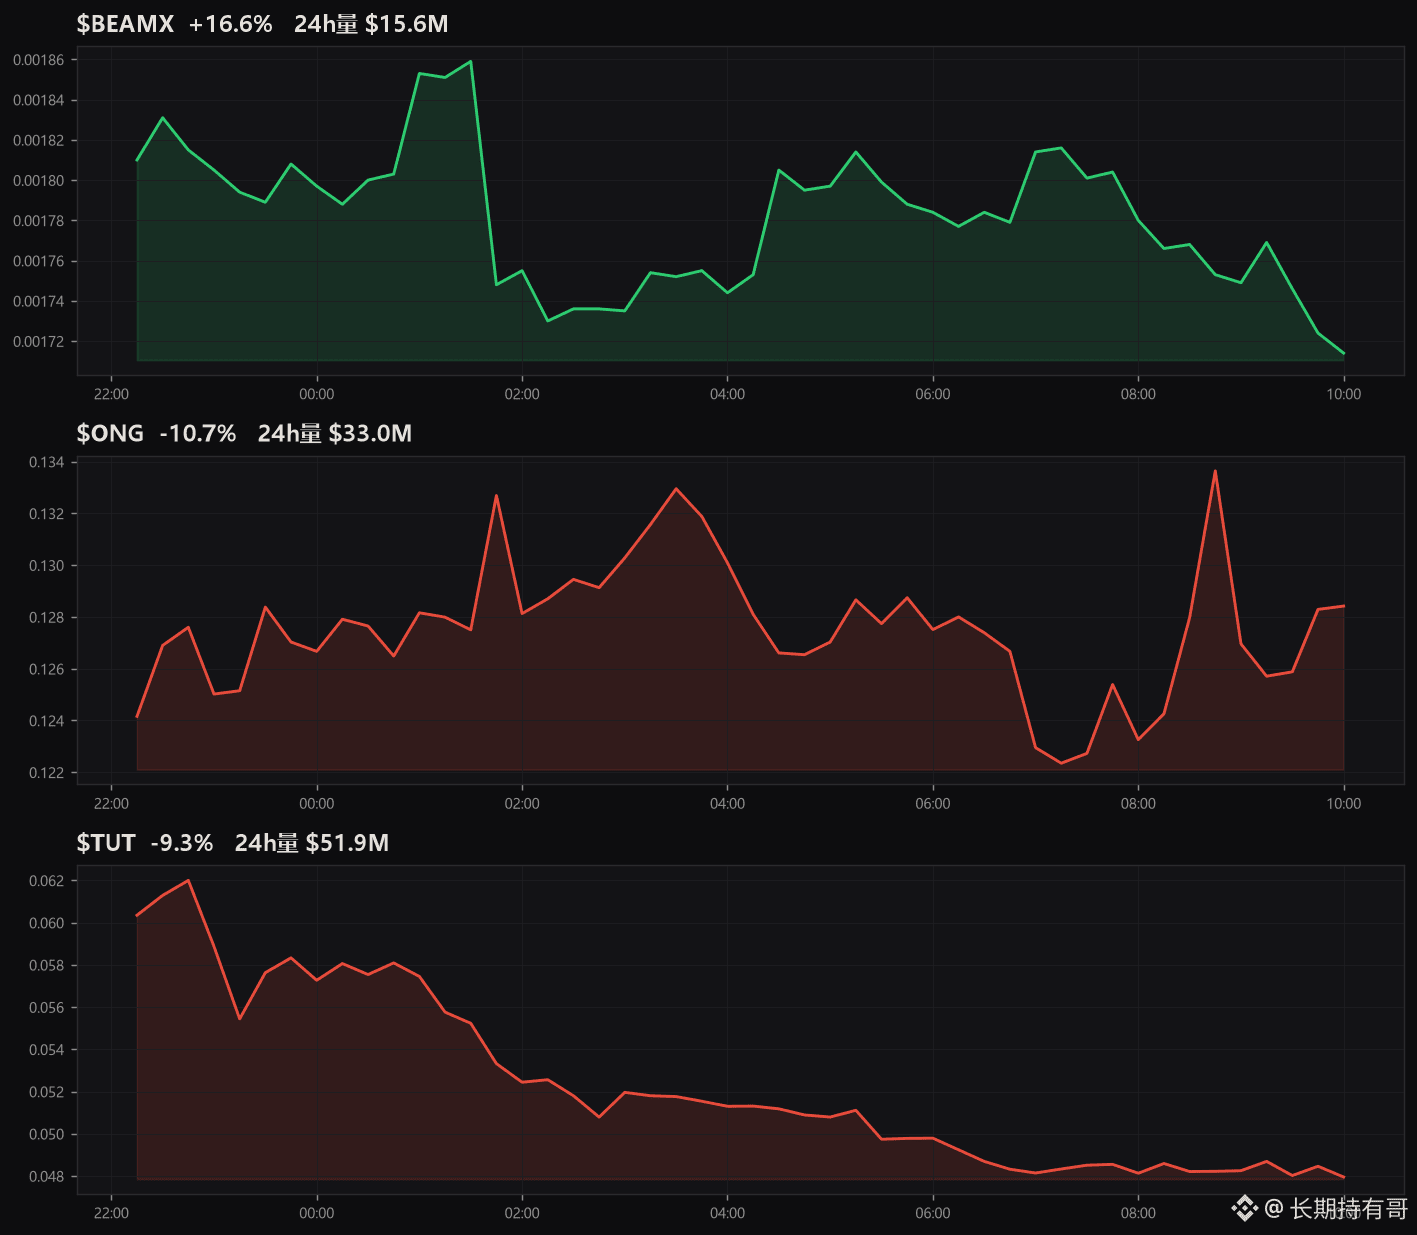Pick the 0.060 axis label on TUT chart
The width and height of the screenshot is (1417, 1235).
(x=47, y=923)
